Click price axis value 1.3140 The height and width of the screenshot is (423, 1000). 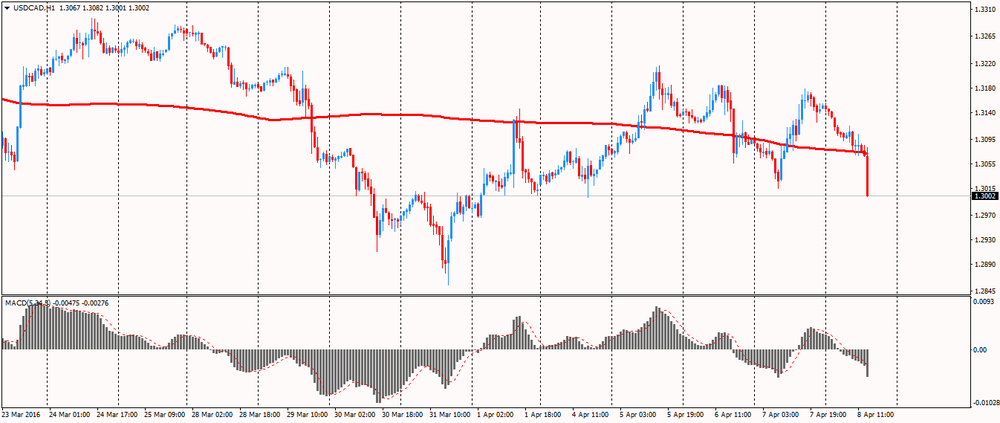point(985,112)
